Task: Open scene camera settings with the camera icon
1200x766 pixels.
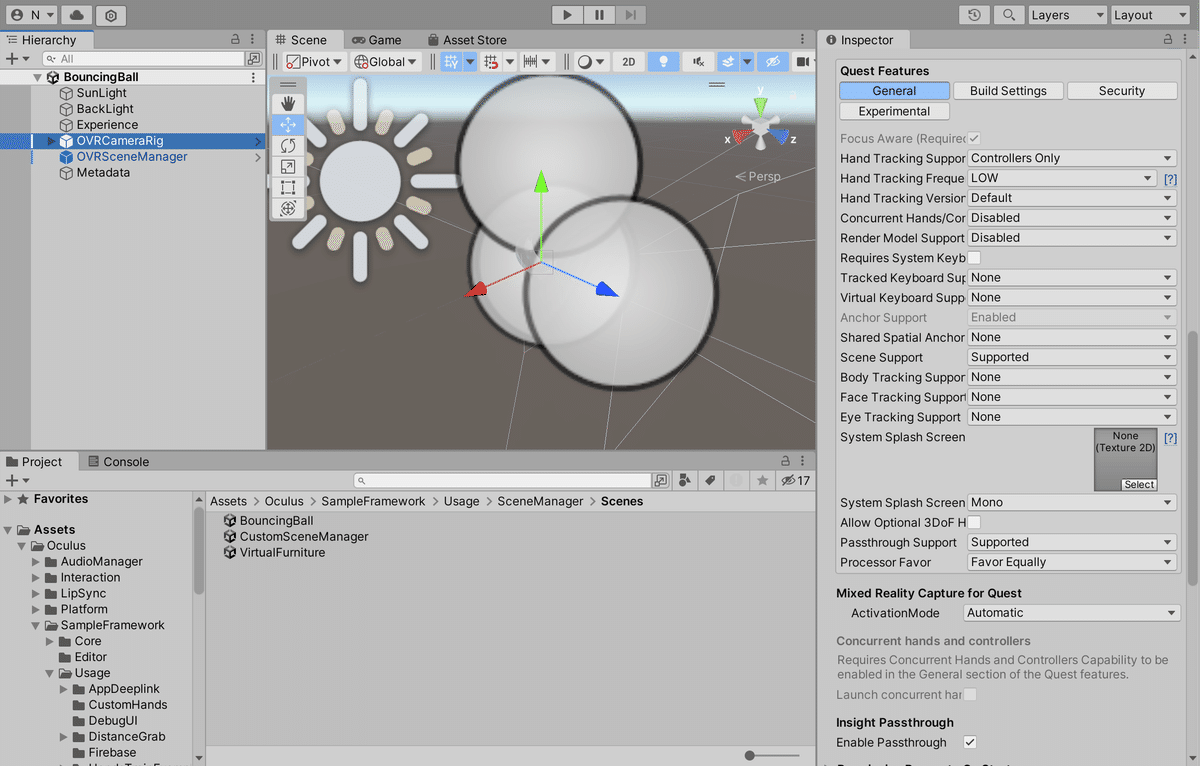Action: [805, 61]
